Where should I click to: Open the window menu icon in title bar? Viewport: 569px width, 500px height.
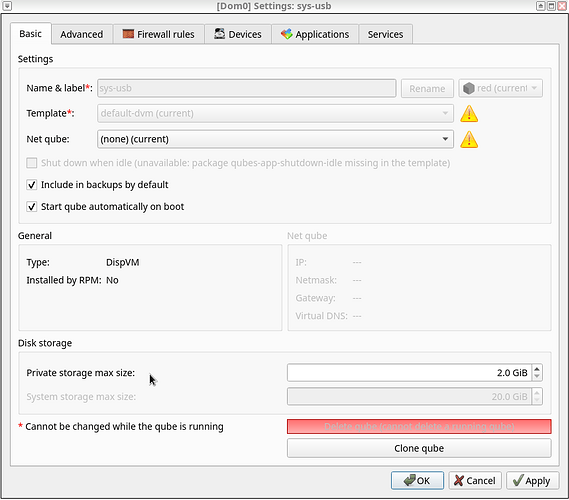pos(7,6)
